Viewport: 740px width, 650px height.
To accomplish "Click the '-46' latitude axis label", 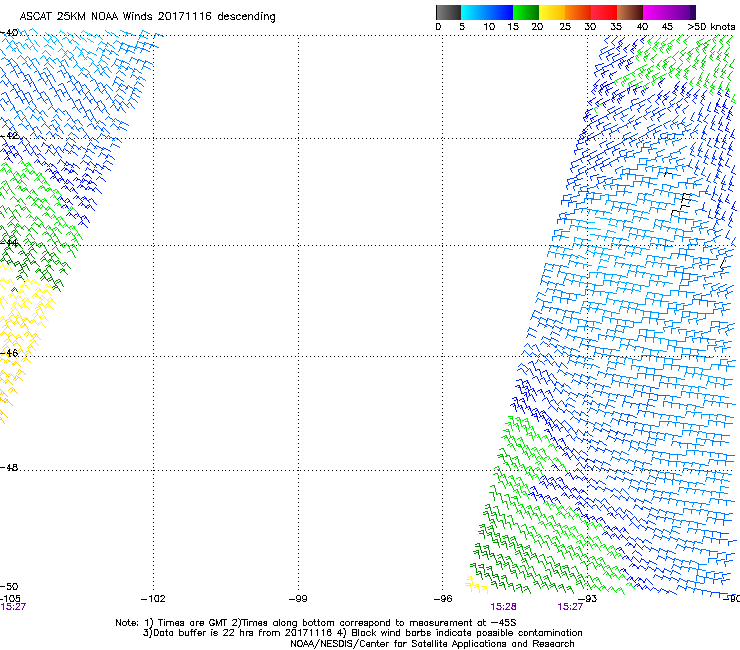I will click(x=9, y=353).
